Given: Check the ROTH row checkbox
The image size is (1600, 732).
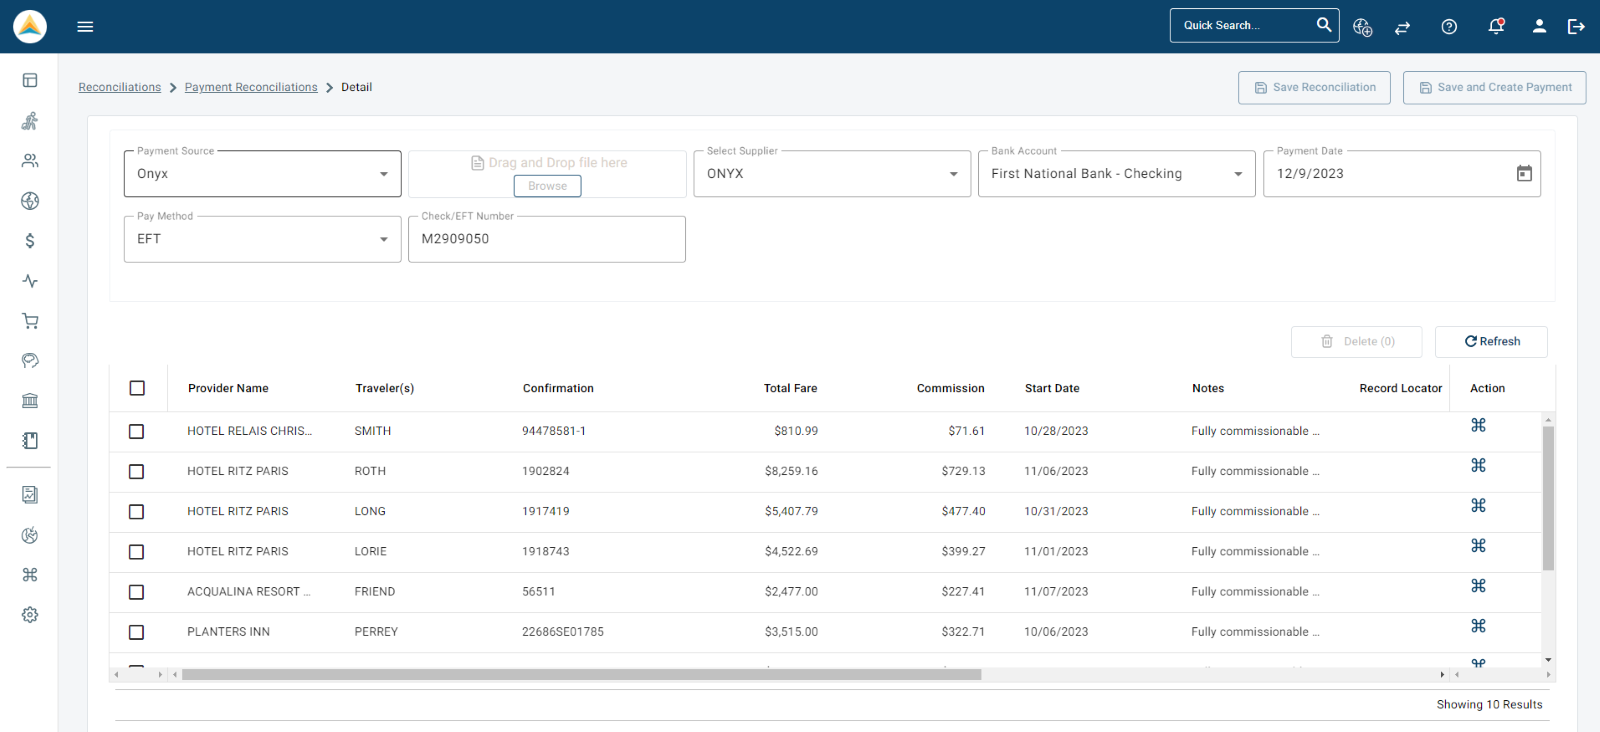Looking at the screenshot, I should [x=137, y=471].
